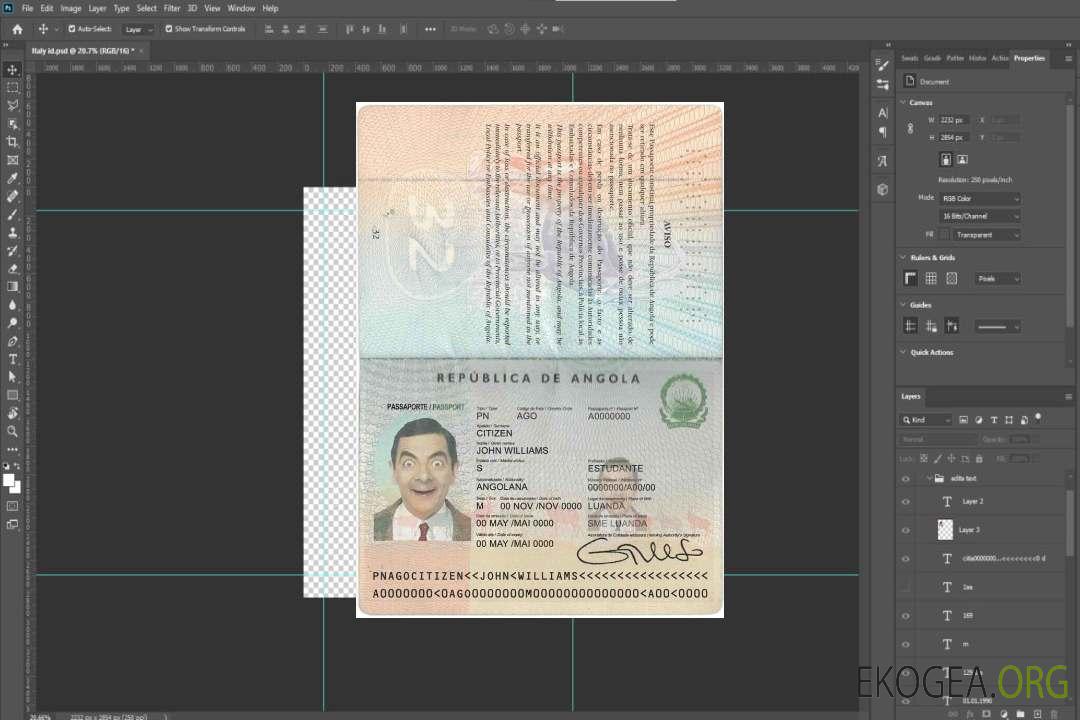Open the Character panel icon

(x=882, y=112)
